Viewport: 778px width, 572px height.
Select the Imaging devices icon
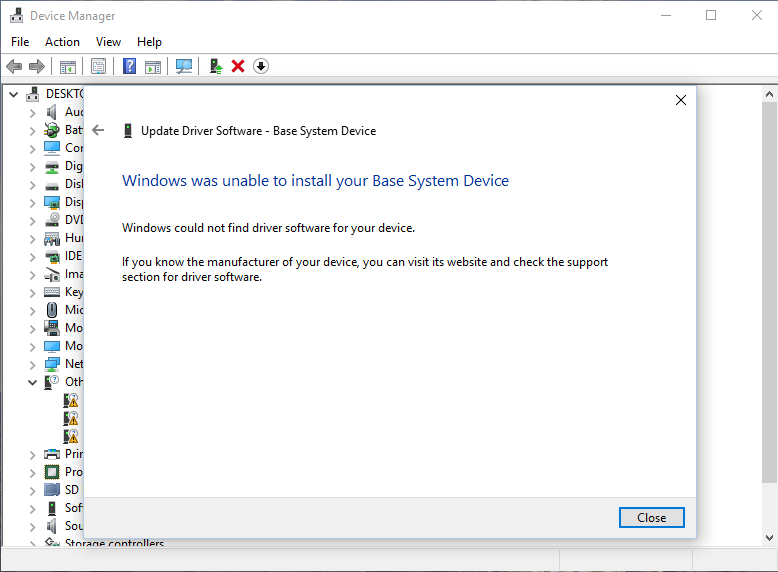tap(52, 274)
